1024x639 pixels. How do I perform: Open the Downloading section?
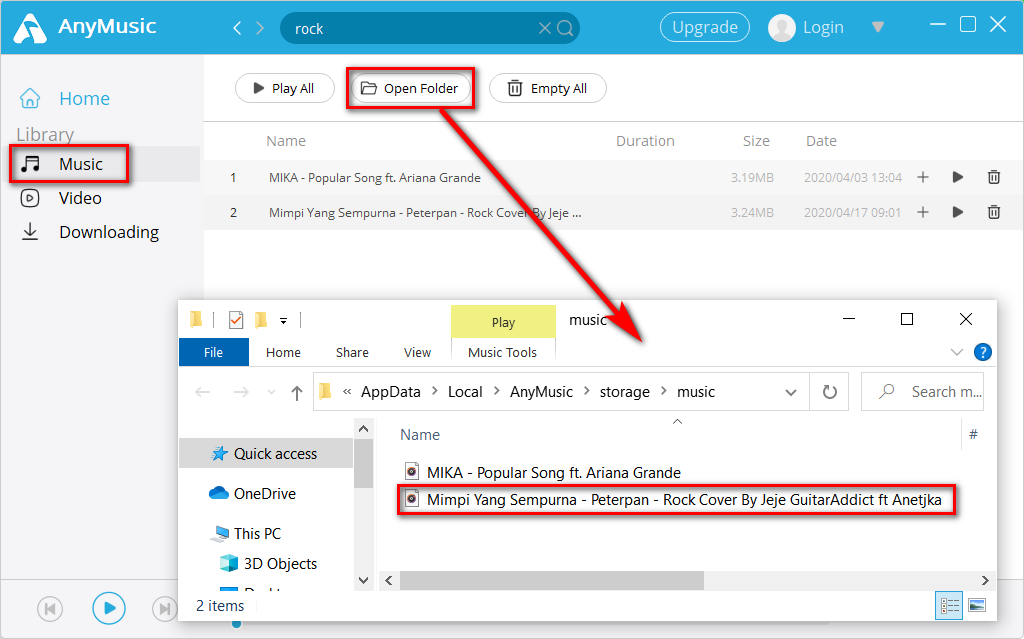[108, 232]
